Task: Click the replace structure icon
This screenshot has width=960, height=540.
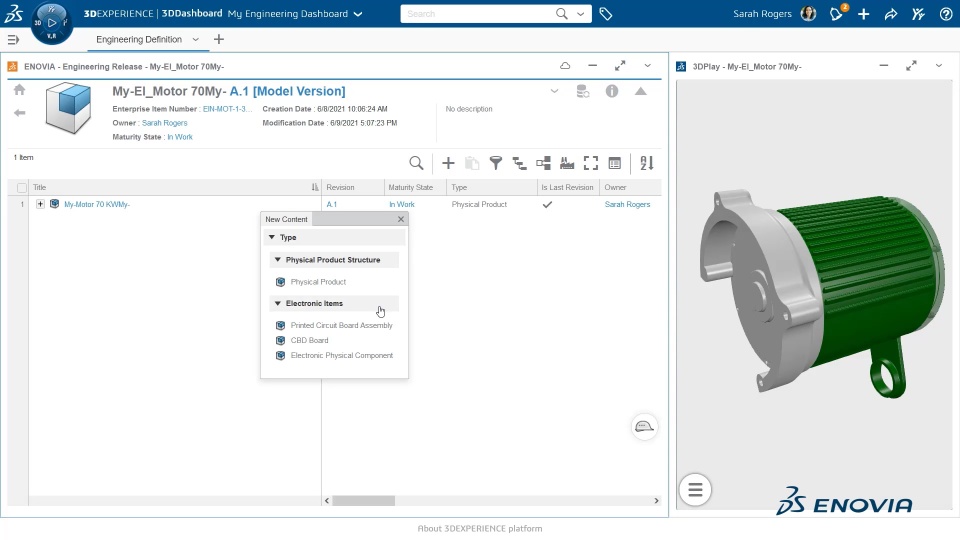Action: [543, 163]
